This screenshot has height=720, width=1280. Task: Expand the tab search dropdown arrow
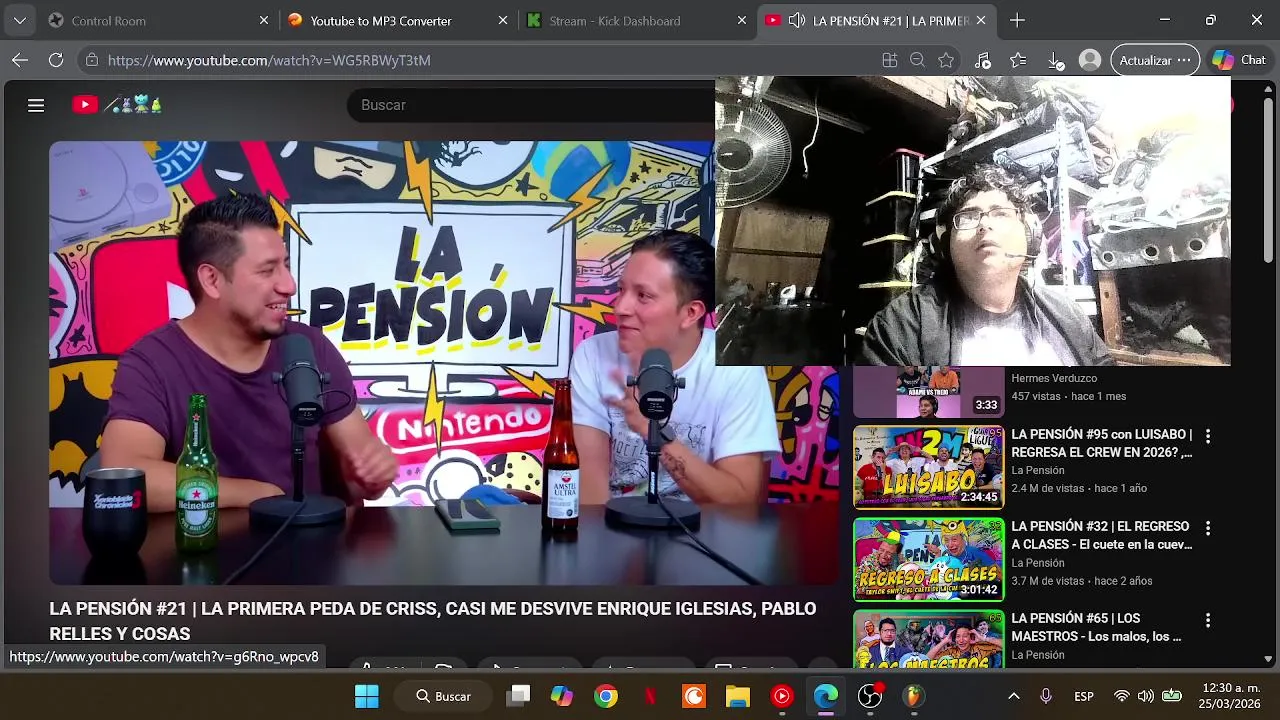20,20
